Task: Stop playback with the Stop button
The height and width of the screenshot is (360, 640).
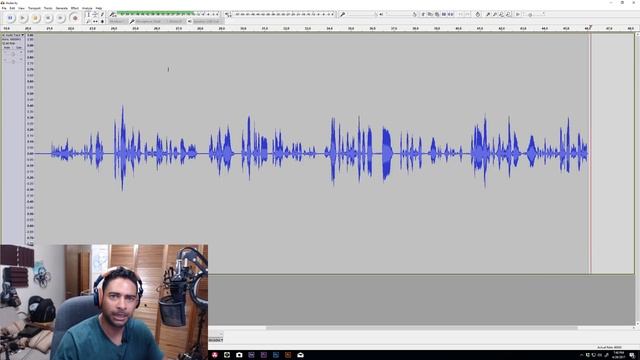Action: [x=36, y=18]
